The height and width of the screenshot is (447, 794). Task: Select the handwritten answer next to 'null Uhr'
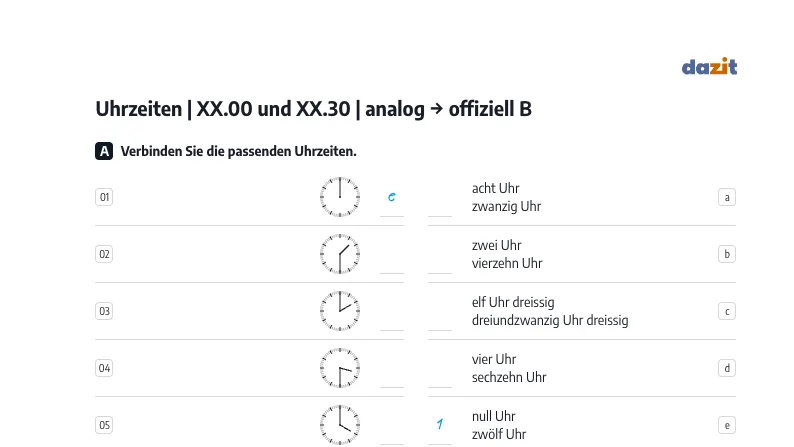[440, 424]
